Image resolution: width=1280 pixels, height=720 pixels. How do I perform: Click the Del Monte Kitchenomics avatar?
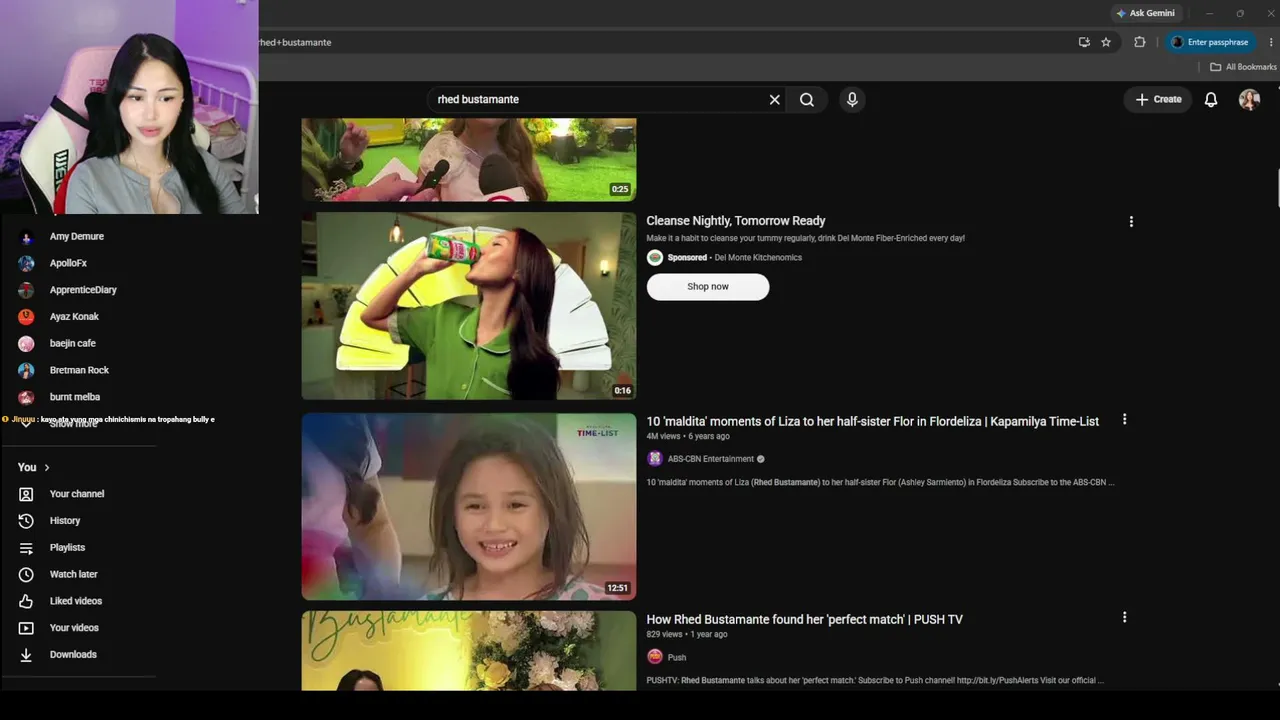[655, 258]
